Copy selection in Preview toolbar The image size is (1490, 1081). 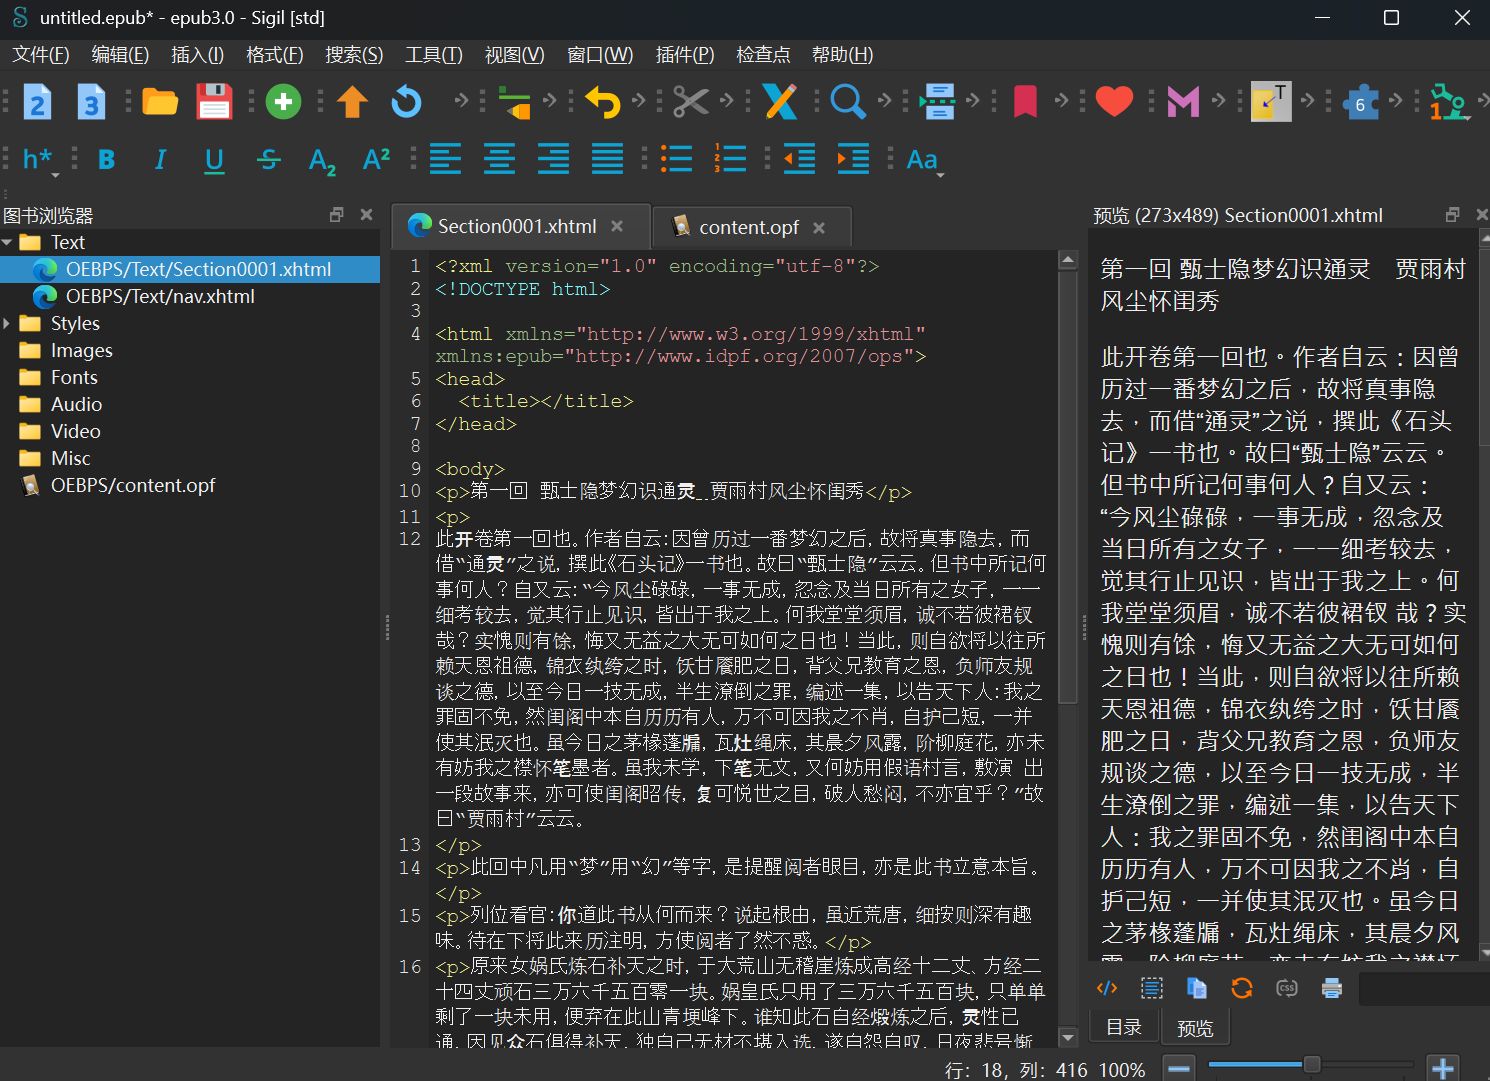click(x=1197, y=988)
